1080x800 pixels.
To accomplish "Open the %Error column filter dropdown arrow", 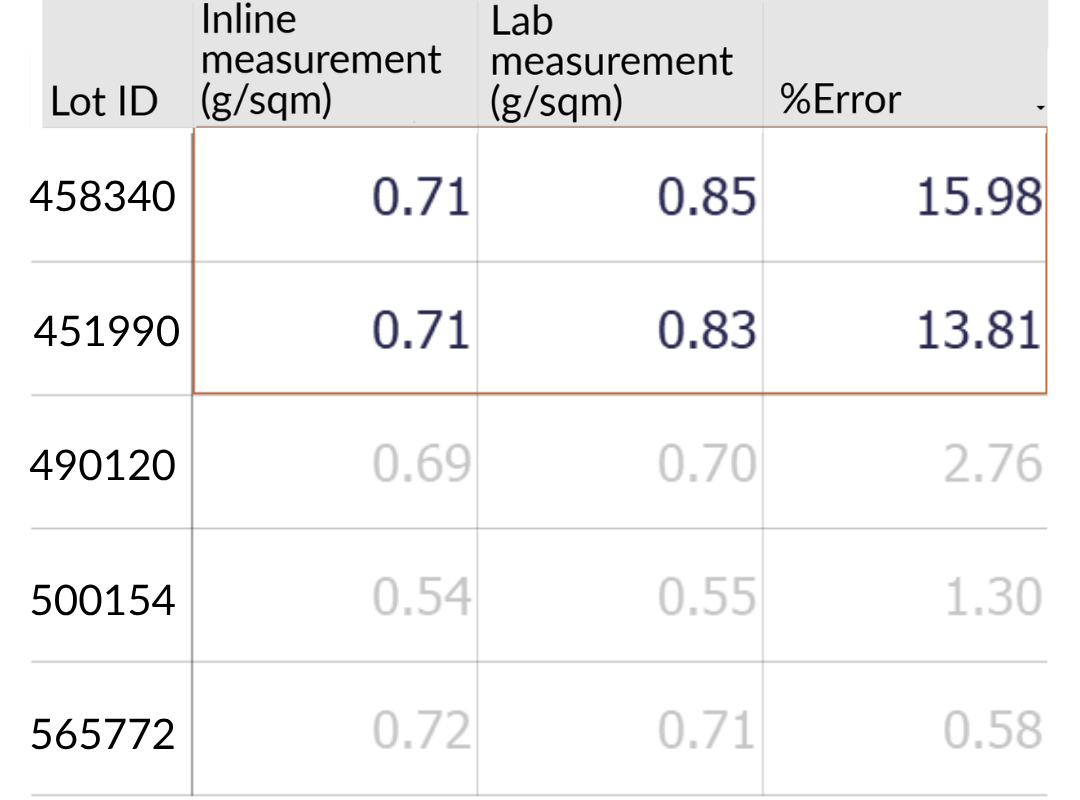I will click(x=1040, y=105).
